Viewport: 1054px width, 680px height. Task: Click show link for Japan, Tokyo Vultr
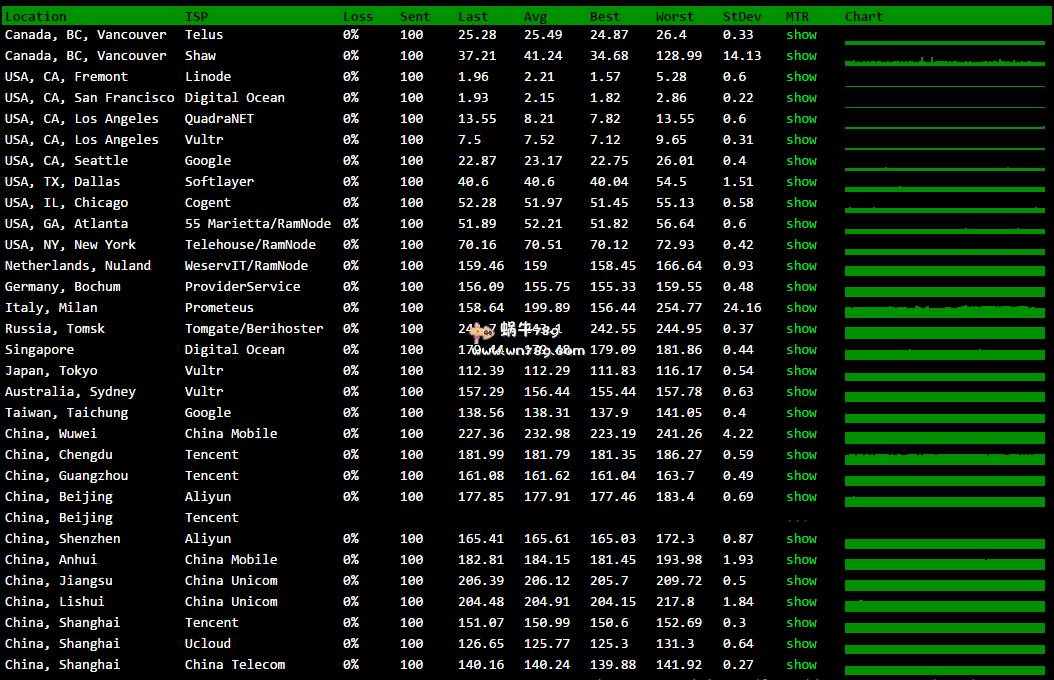click(801, 371)
